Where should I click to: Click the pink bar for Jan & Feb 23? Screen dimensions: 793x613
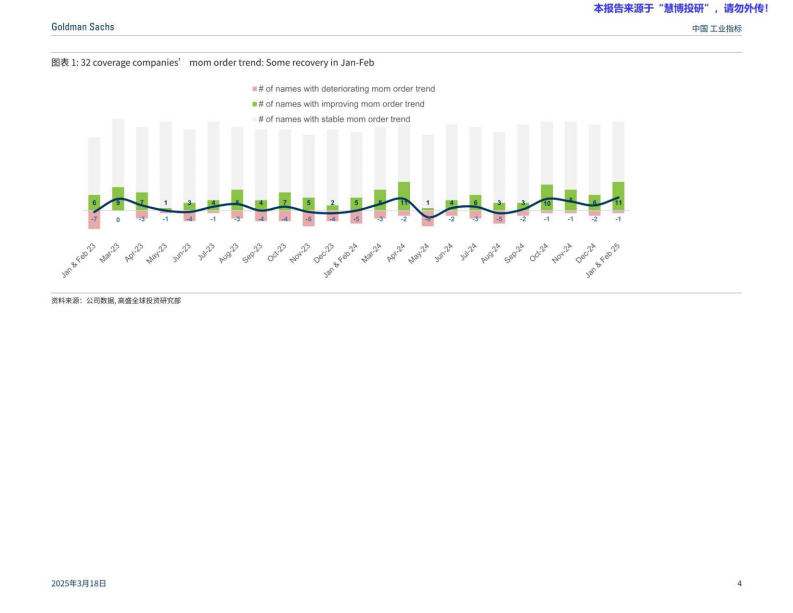pos(94,220)
